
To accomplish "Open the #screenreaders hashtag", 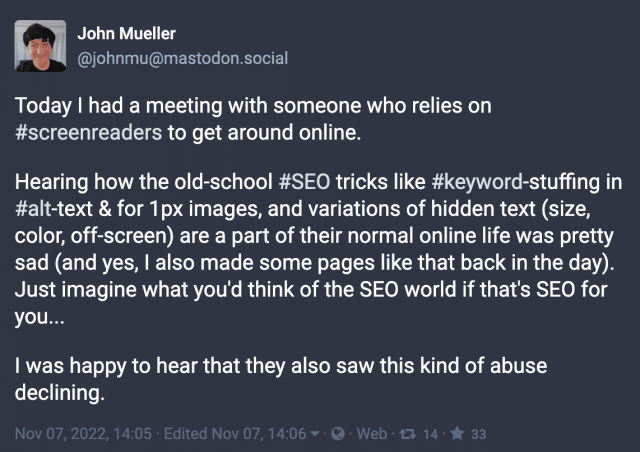I will click(x=88, y=133).
